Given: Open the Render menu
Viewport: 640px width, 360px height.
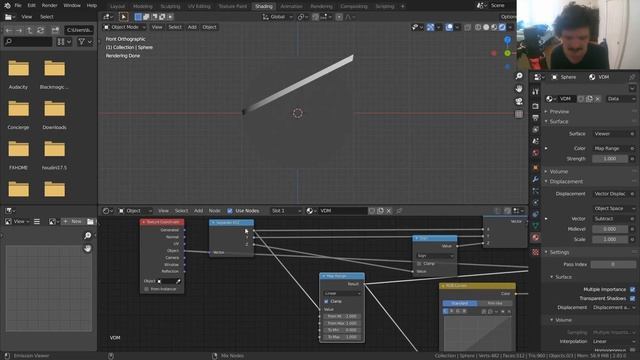Looking at the screenshot, I should pyautogui.click(x=49, y=5).
